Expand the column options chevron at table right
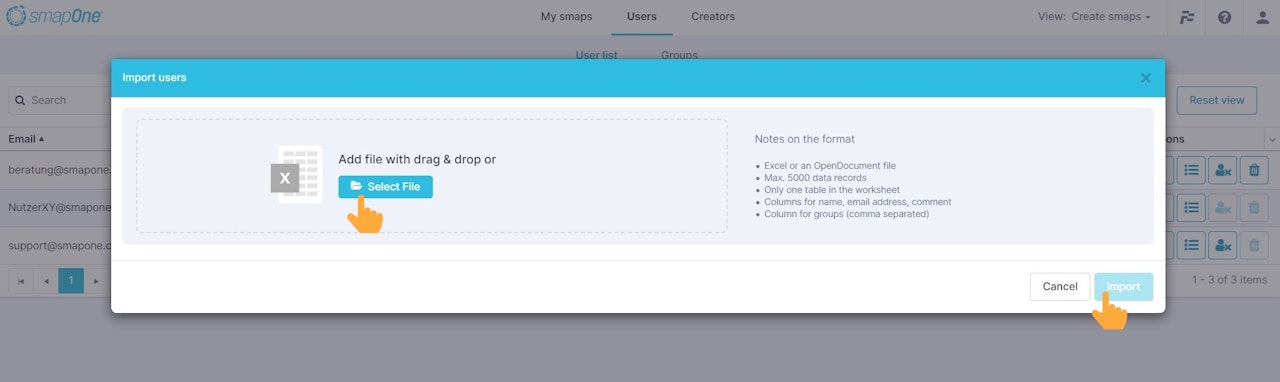Viewport: 1280px width, 382px height. [x=1272, y=139]
